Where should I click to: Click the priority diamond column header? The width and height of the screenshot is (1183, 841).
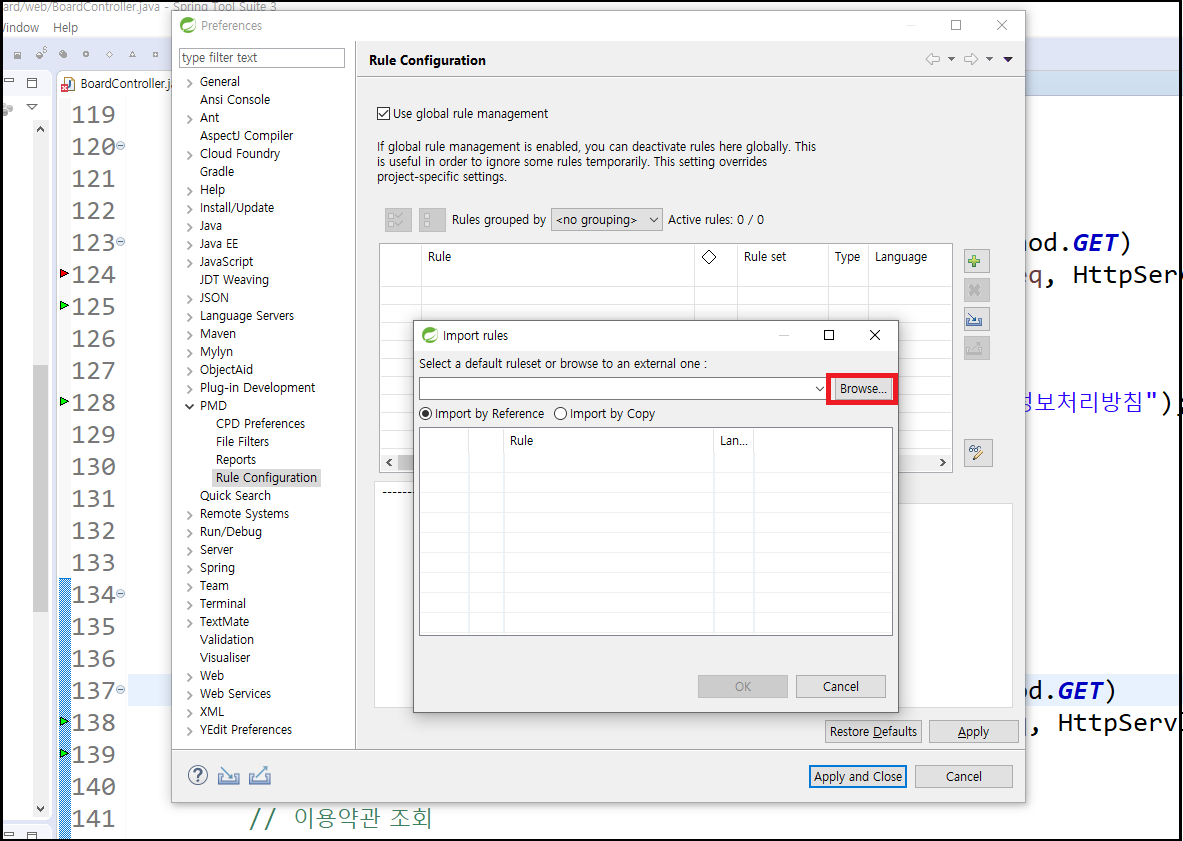[x=708, y=257]
